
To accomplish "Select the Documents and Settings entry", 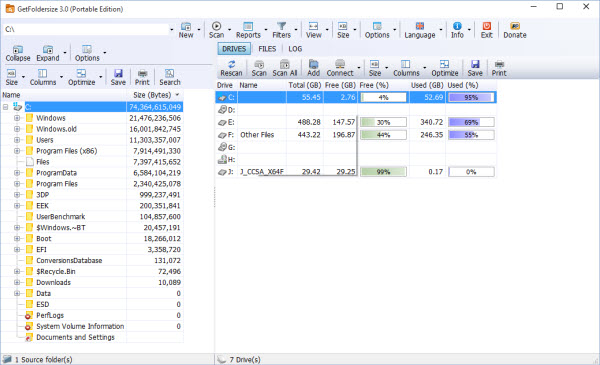I will tap(92, 337).
